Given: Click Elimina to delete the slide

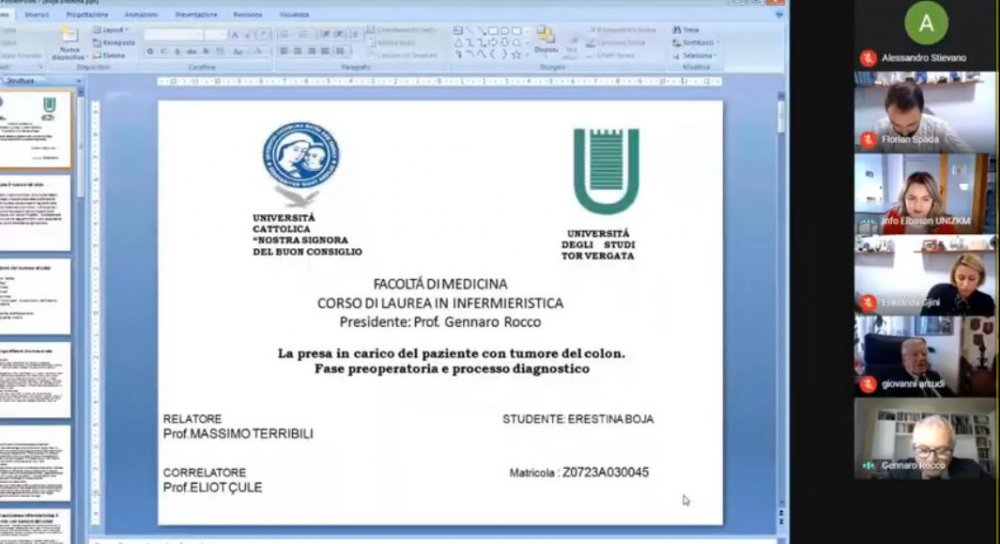Looking at the screenshot, I should tap(109, 55).
